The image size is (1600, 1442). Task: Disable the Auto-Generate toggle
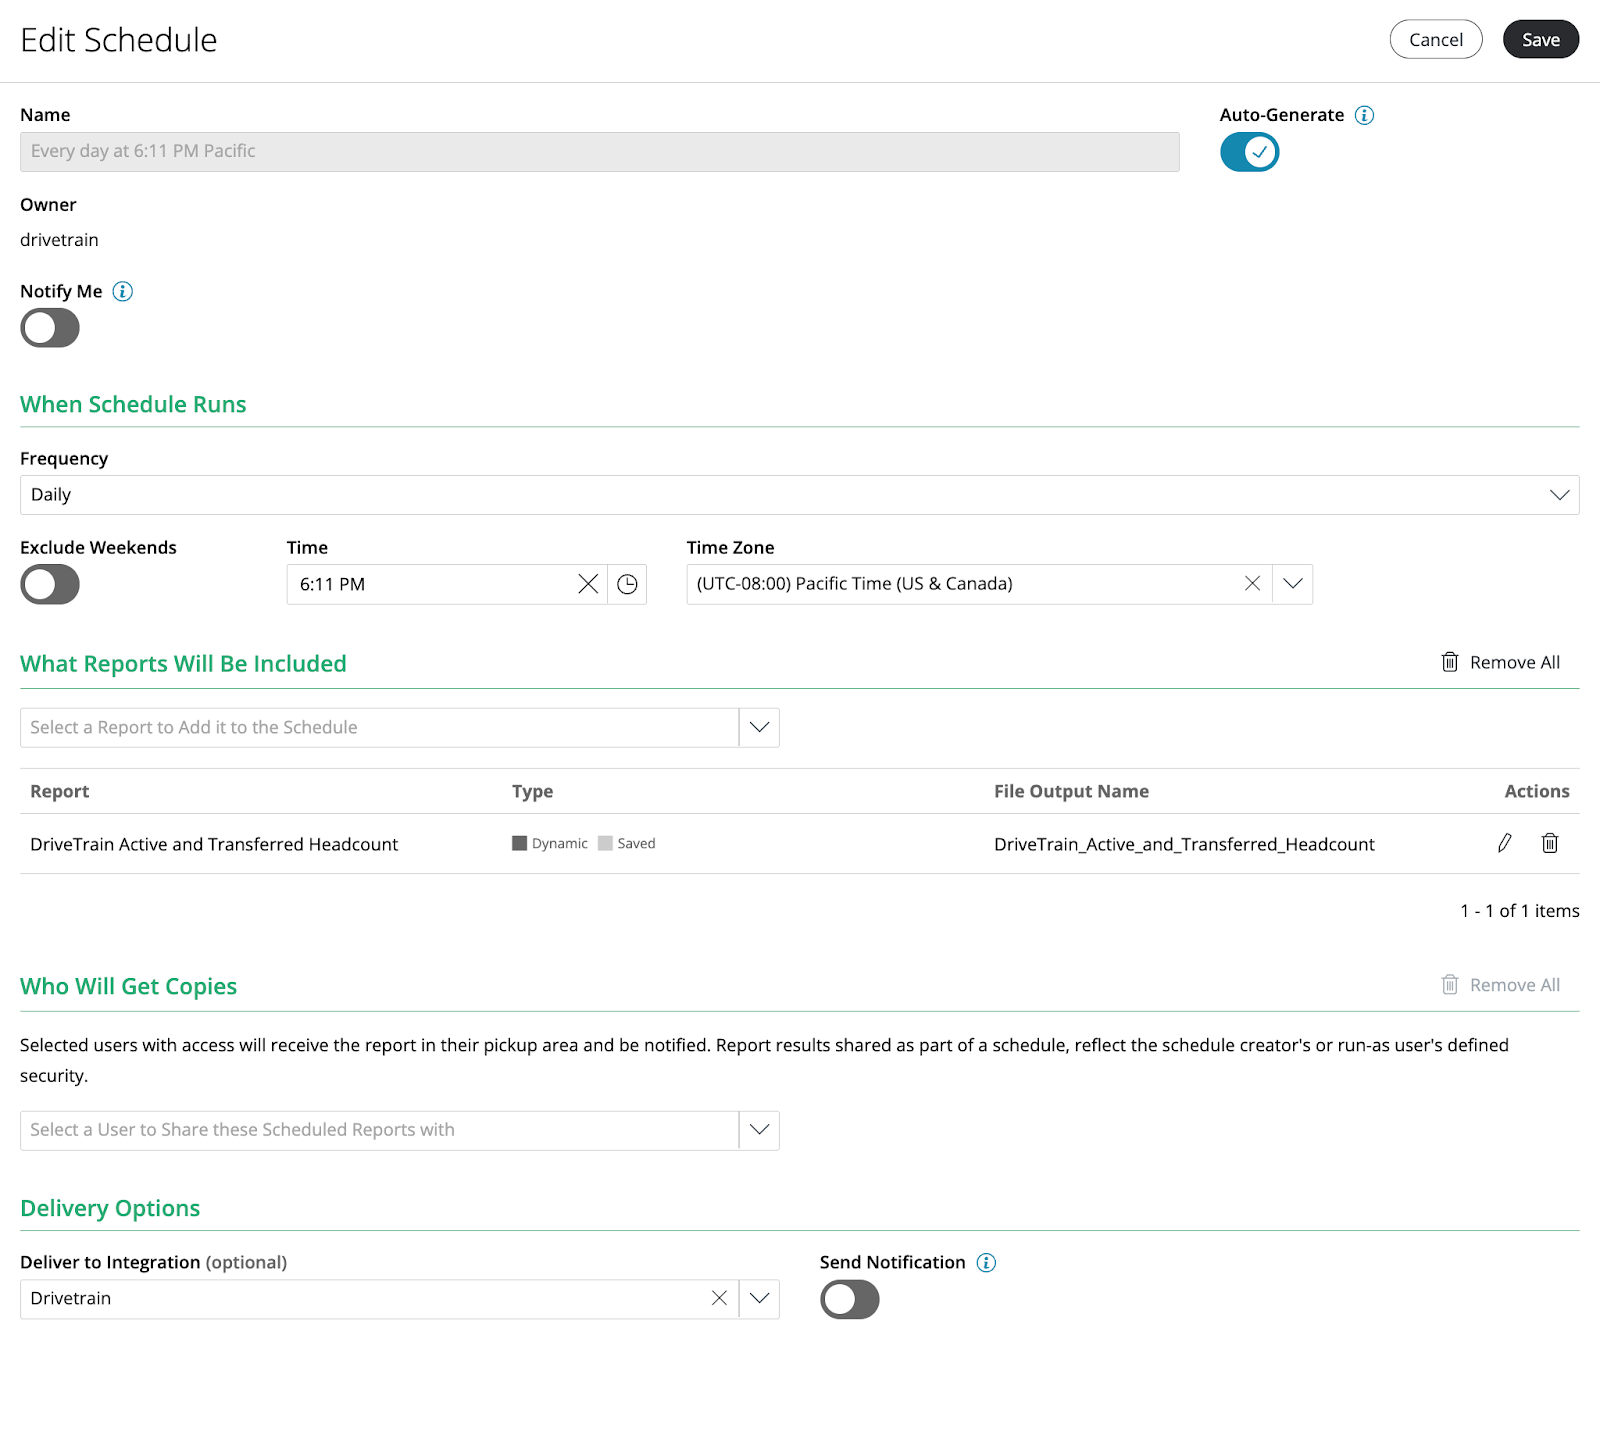coord(1249,152)
